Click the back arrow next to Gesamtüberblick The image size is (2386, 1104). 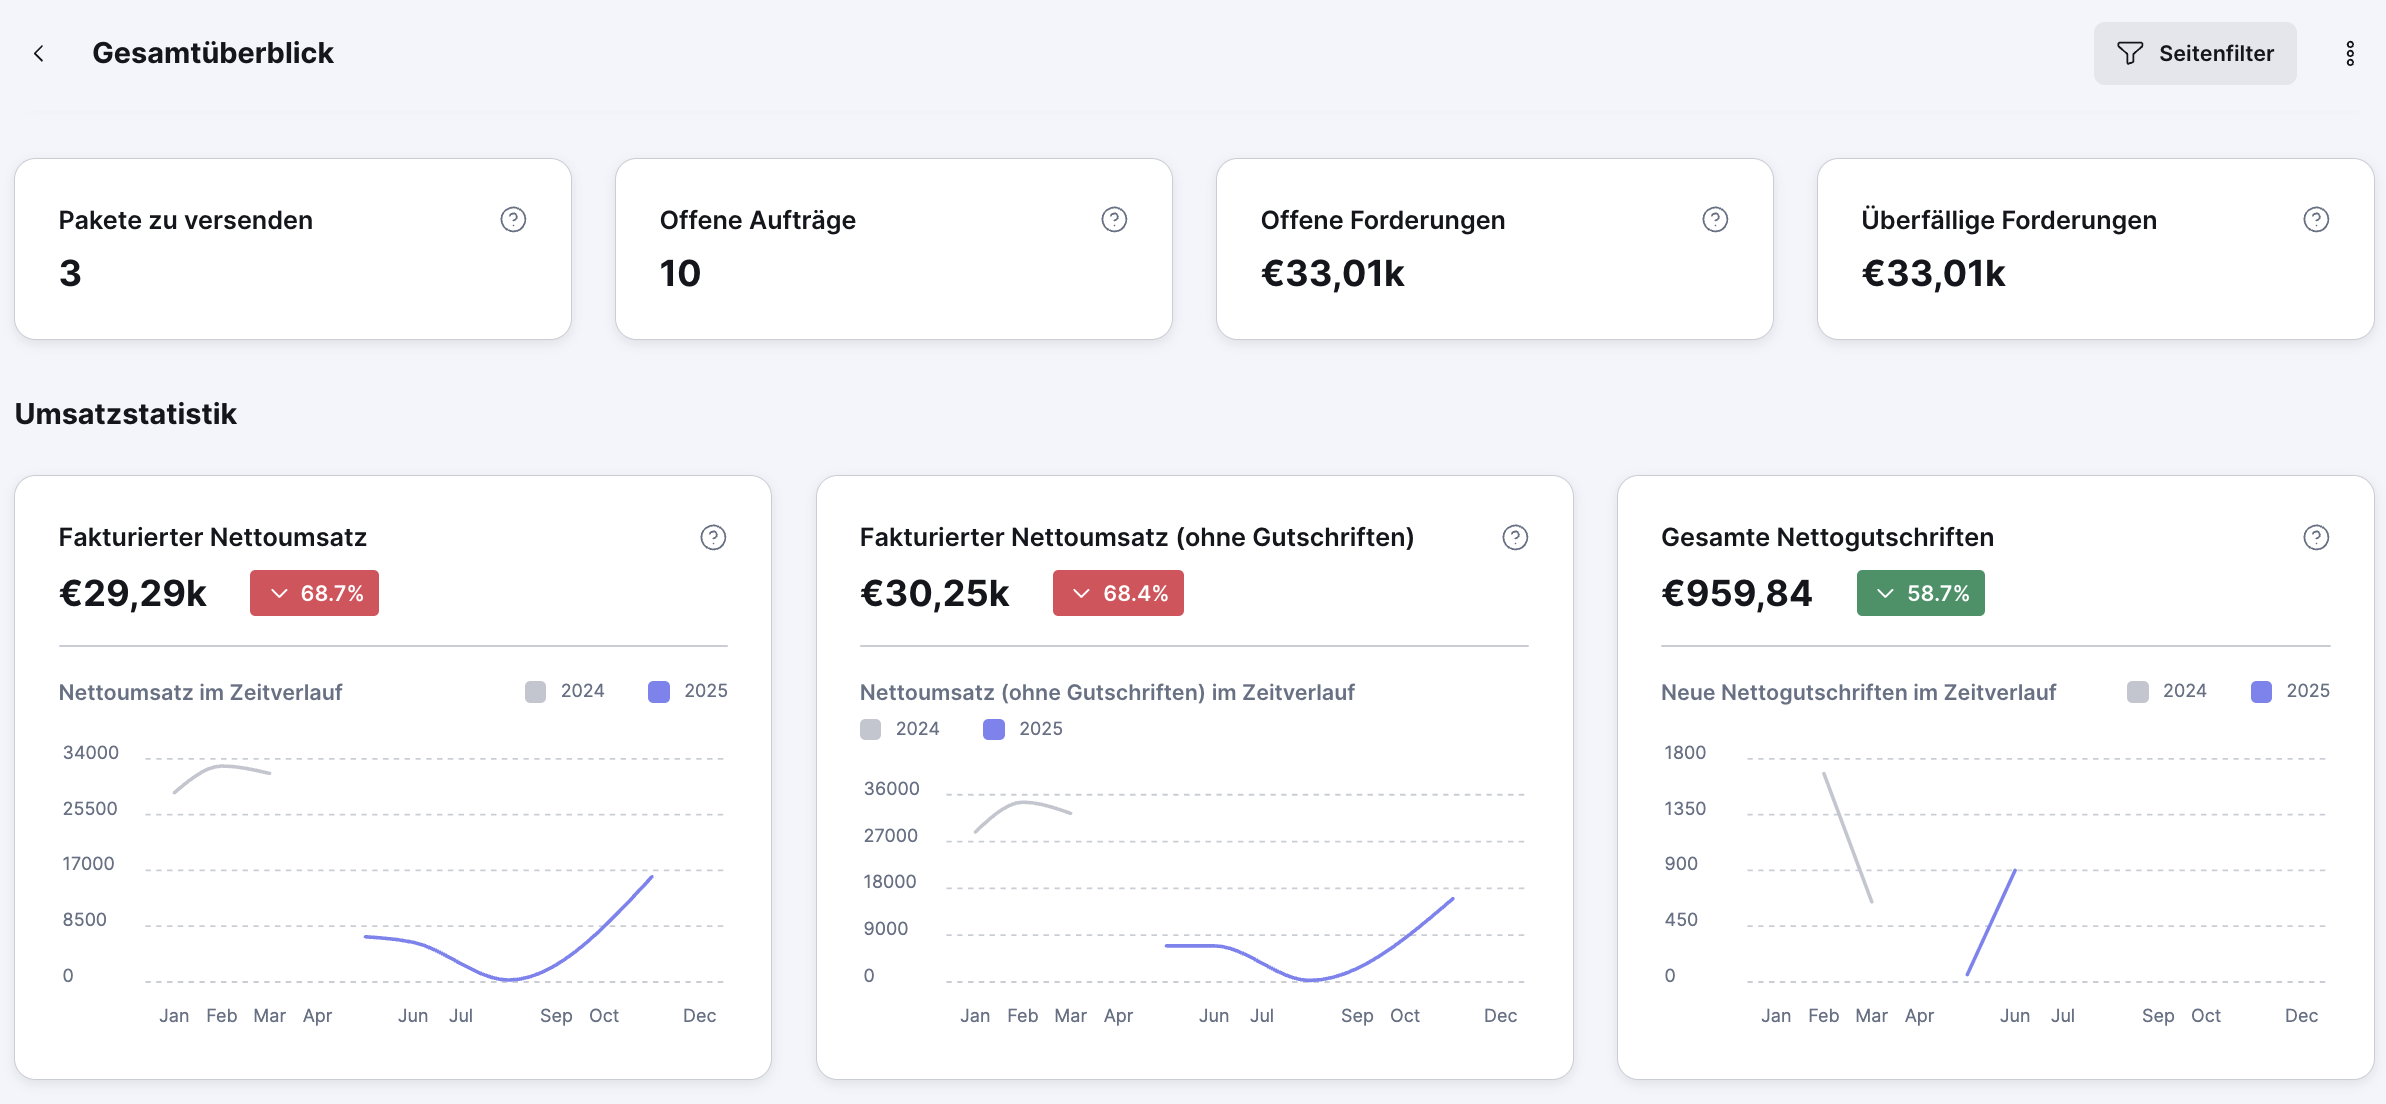(39, 54)
